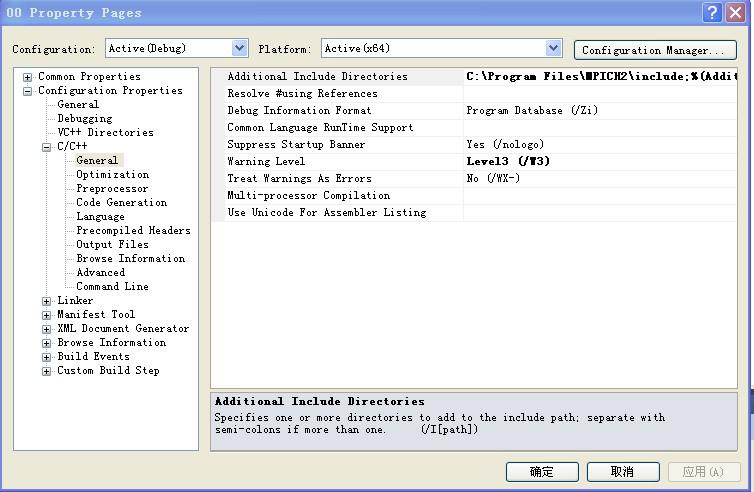The width and height of the screenshot is (754, 492).
Task: Click the help question mark button
Action: tap(712, 13)
